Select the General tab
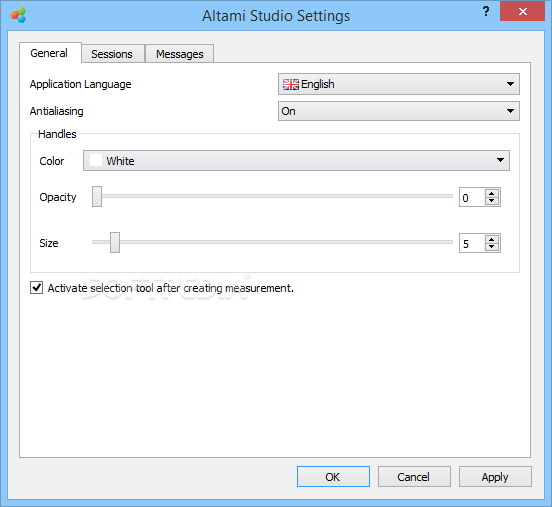This screenshot has height=507, width=552. pos(50,53)
